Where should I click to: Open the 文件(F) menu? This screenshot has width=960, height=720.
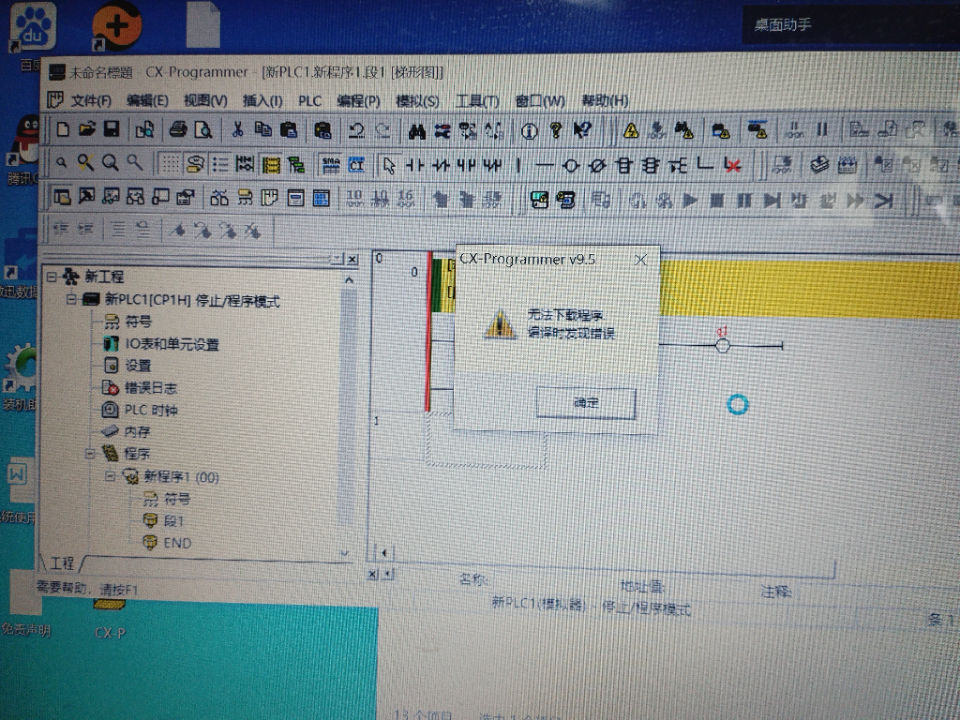pyautogui.click(x=90, y=100)
